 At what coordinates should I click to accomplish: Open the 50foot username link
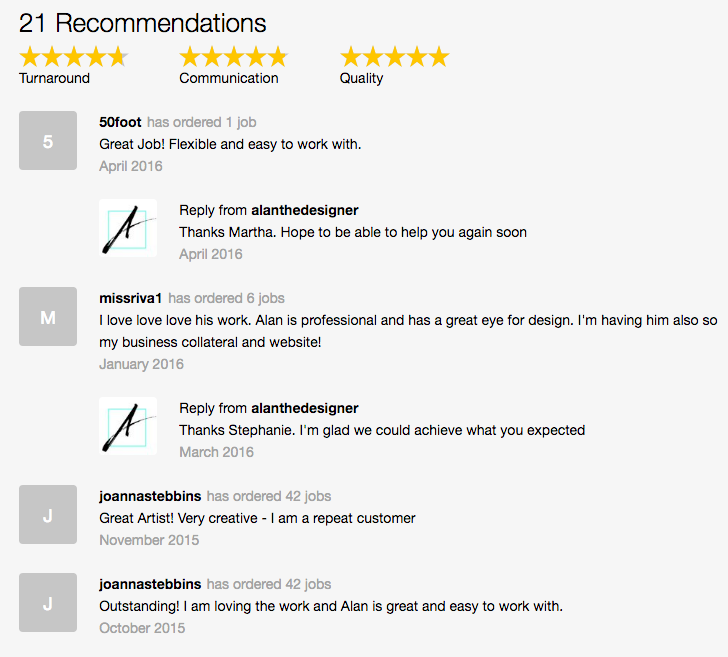(120, 122)
